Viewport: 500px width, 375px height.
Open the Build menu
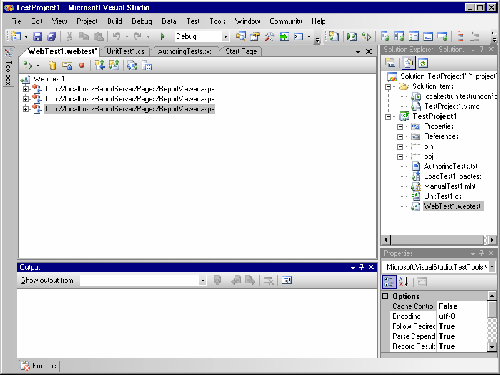(x=115, y=21)
